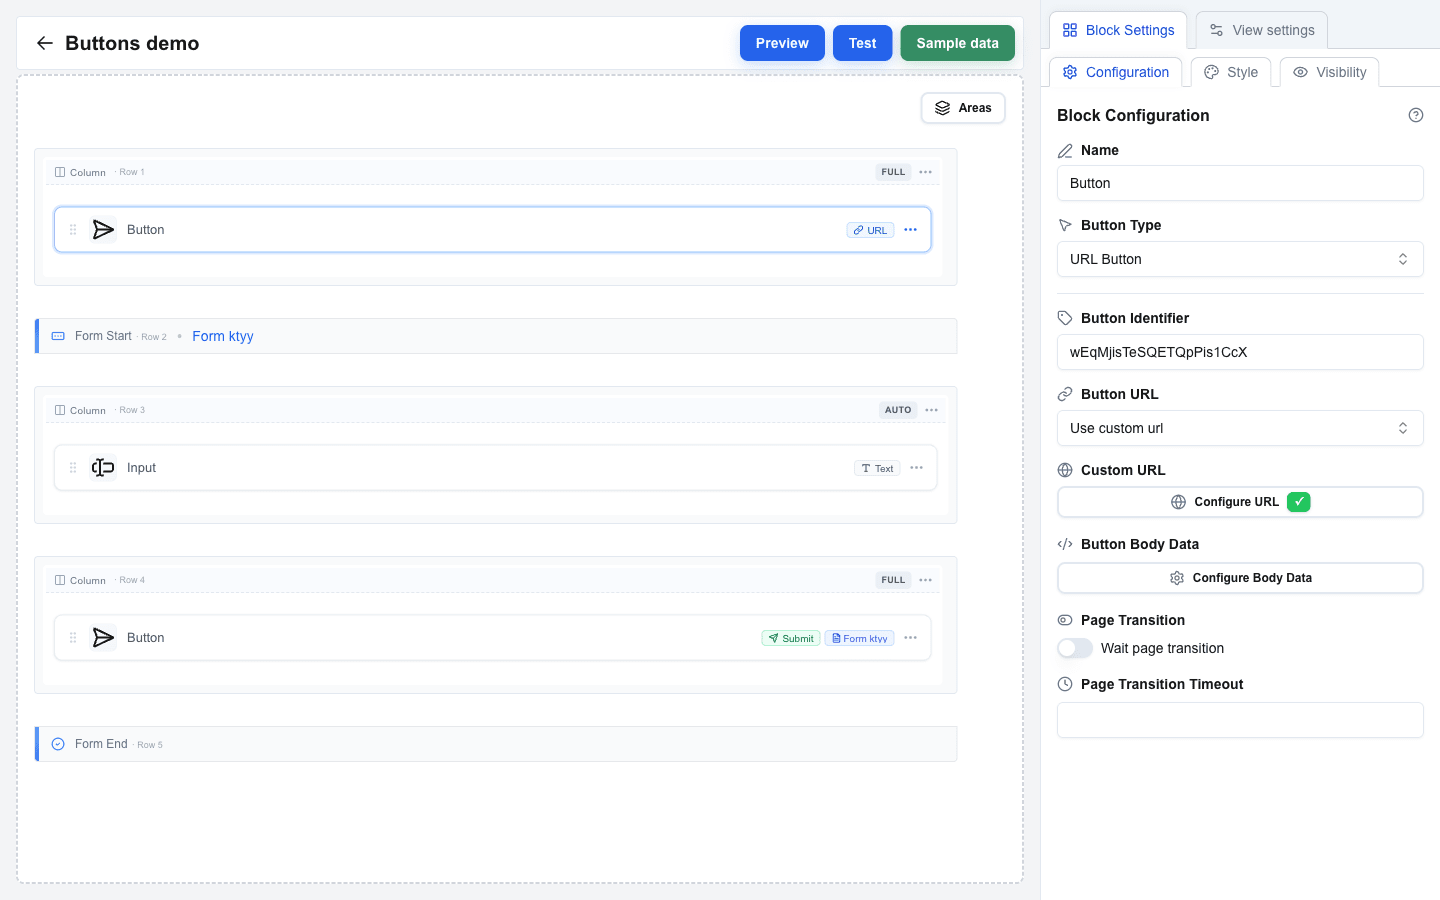Image resolution: width=1440 pixels, height=900 pixels.
Task: Click the Form End check circle icon
Action: pyautogui.click(x=58, y=744)
